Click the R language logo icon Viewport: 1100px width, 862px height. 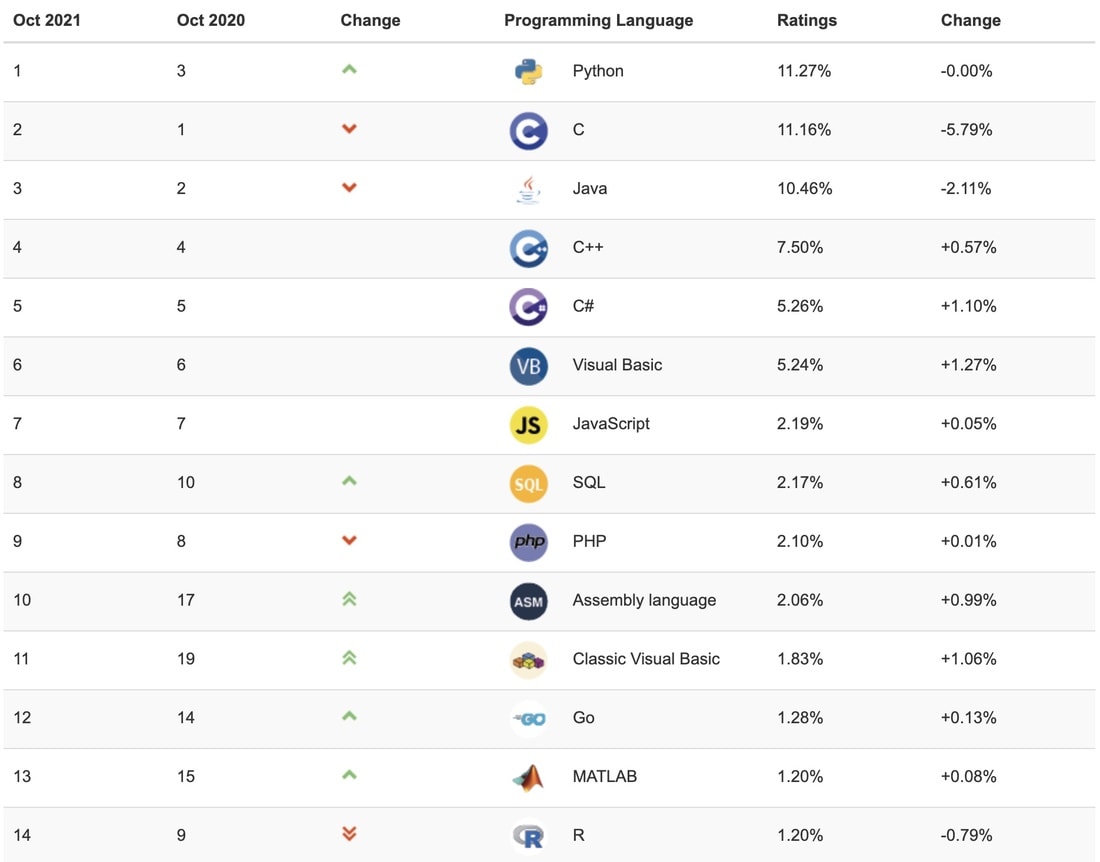pyautogui.click(x=528, y=836)
